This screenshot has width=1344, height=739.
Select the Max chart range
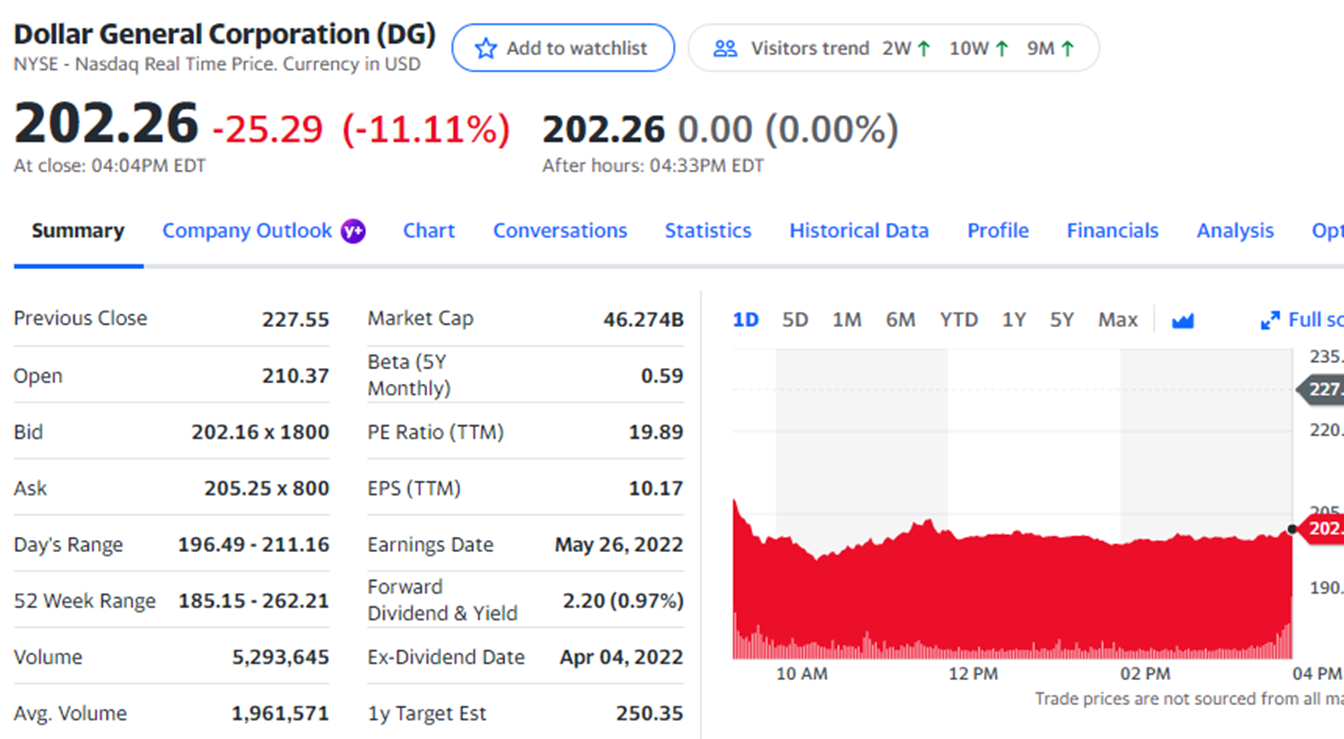tap(1118, 320)
